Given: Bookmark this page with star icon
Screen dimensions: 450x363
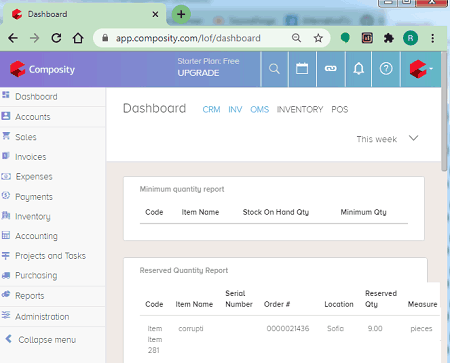Looking at the screenshot, I should pos(318,38).
